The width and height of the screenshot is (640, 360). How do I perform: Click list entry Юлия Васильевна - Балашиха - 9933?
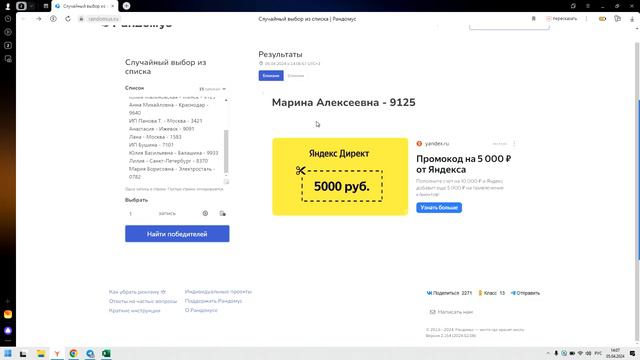pyautogui.click(x=173, y=153)
